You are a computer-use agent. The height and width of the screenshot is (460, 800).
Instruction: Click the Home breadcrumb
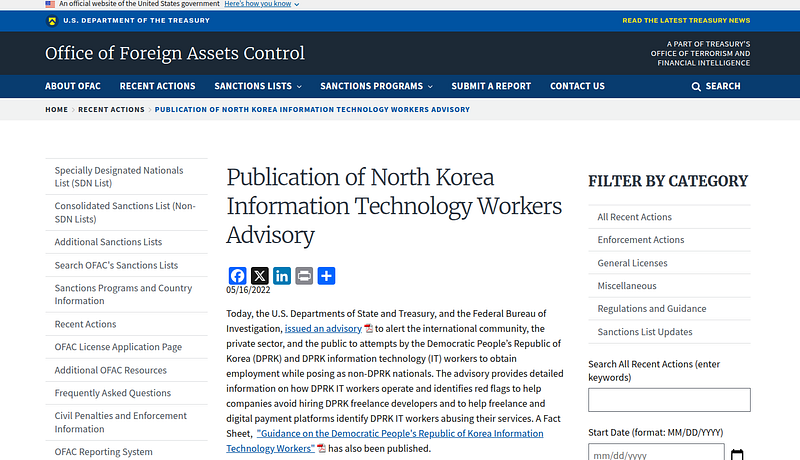[x=56, y=110]
